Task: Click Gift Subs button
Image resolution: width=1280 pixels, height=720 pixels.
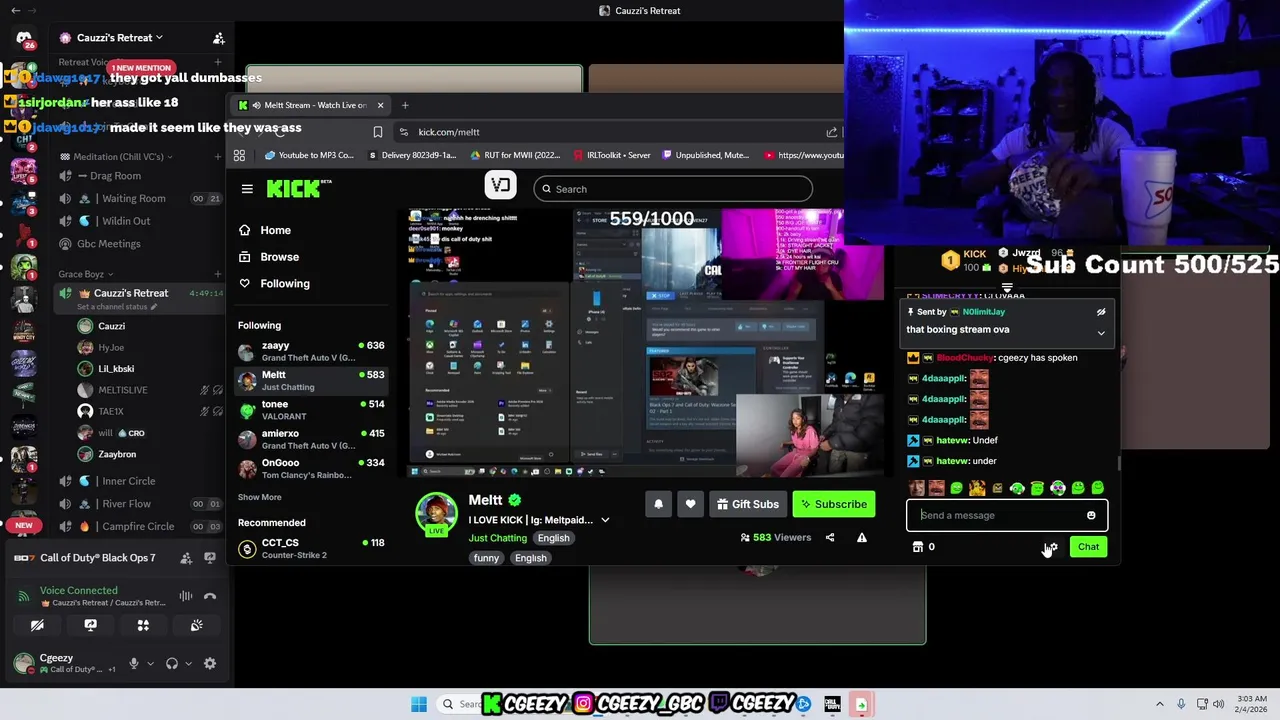Action: coord(747,504)
